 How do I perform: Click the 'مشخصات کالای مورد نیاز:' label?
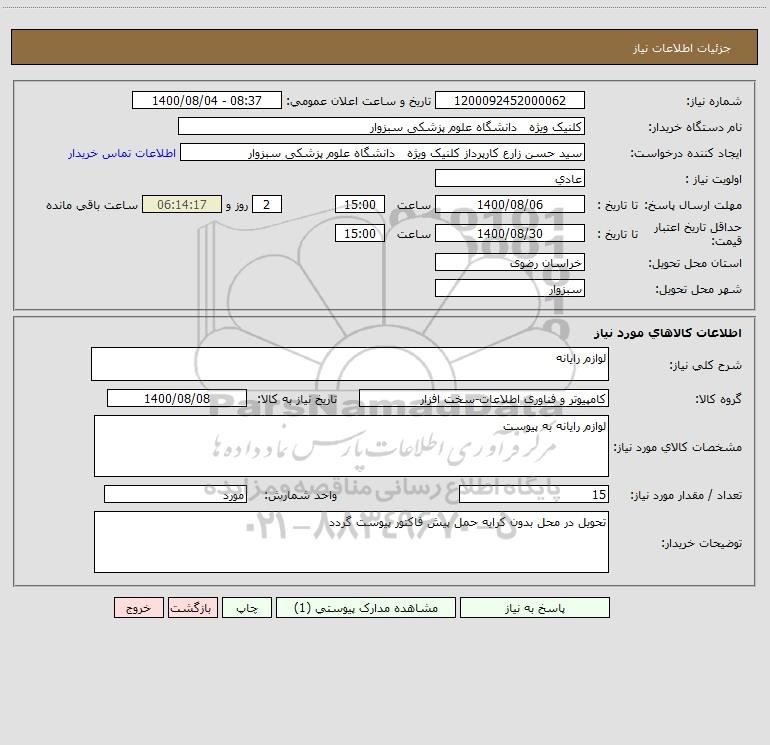[x=678, y=447]
